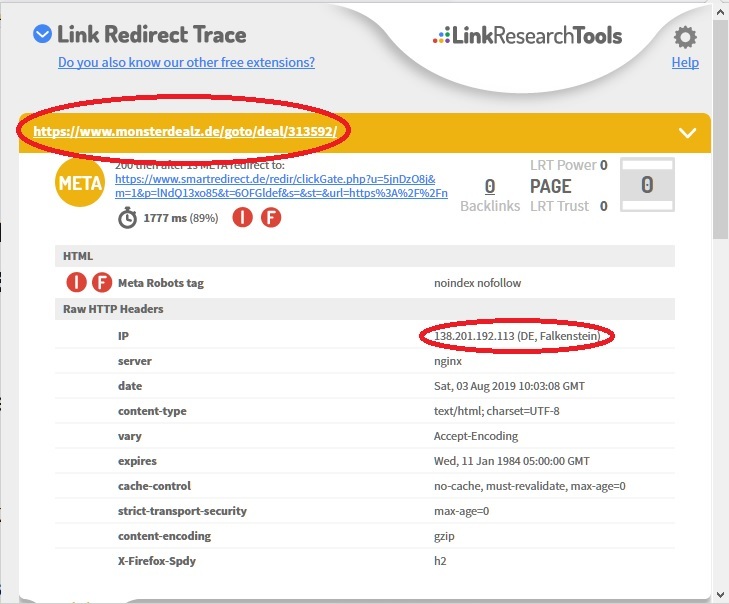Click the red I icon beside the load time
This screenshot has height=604, width=729.
click(x=243, y=218)
